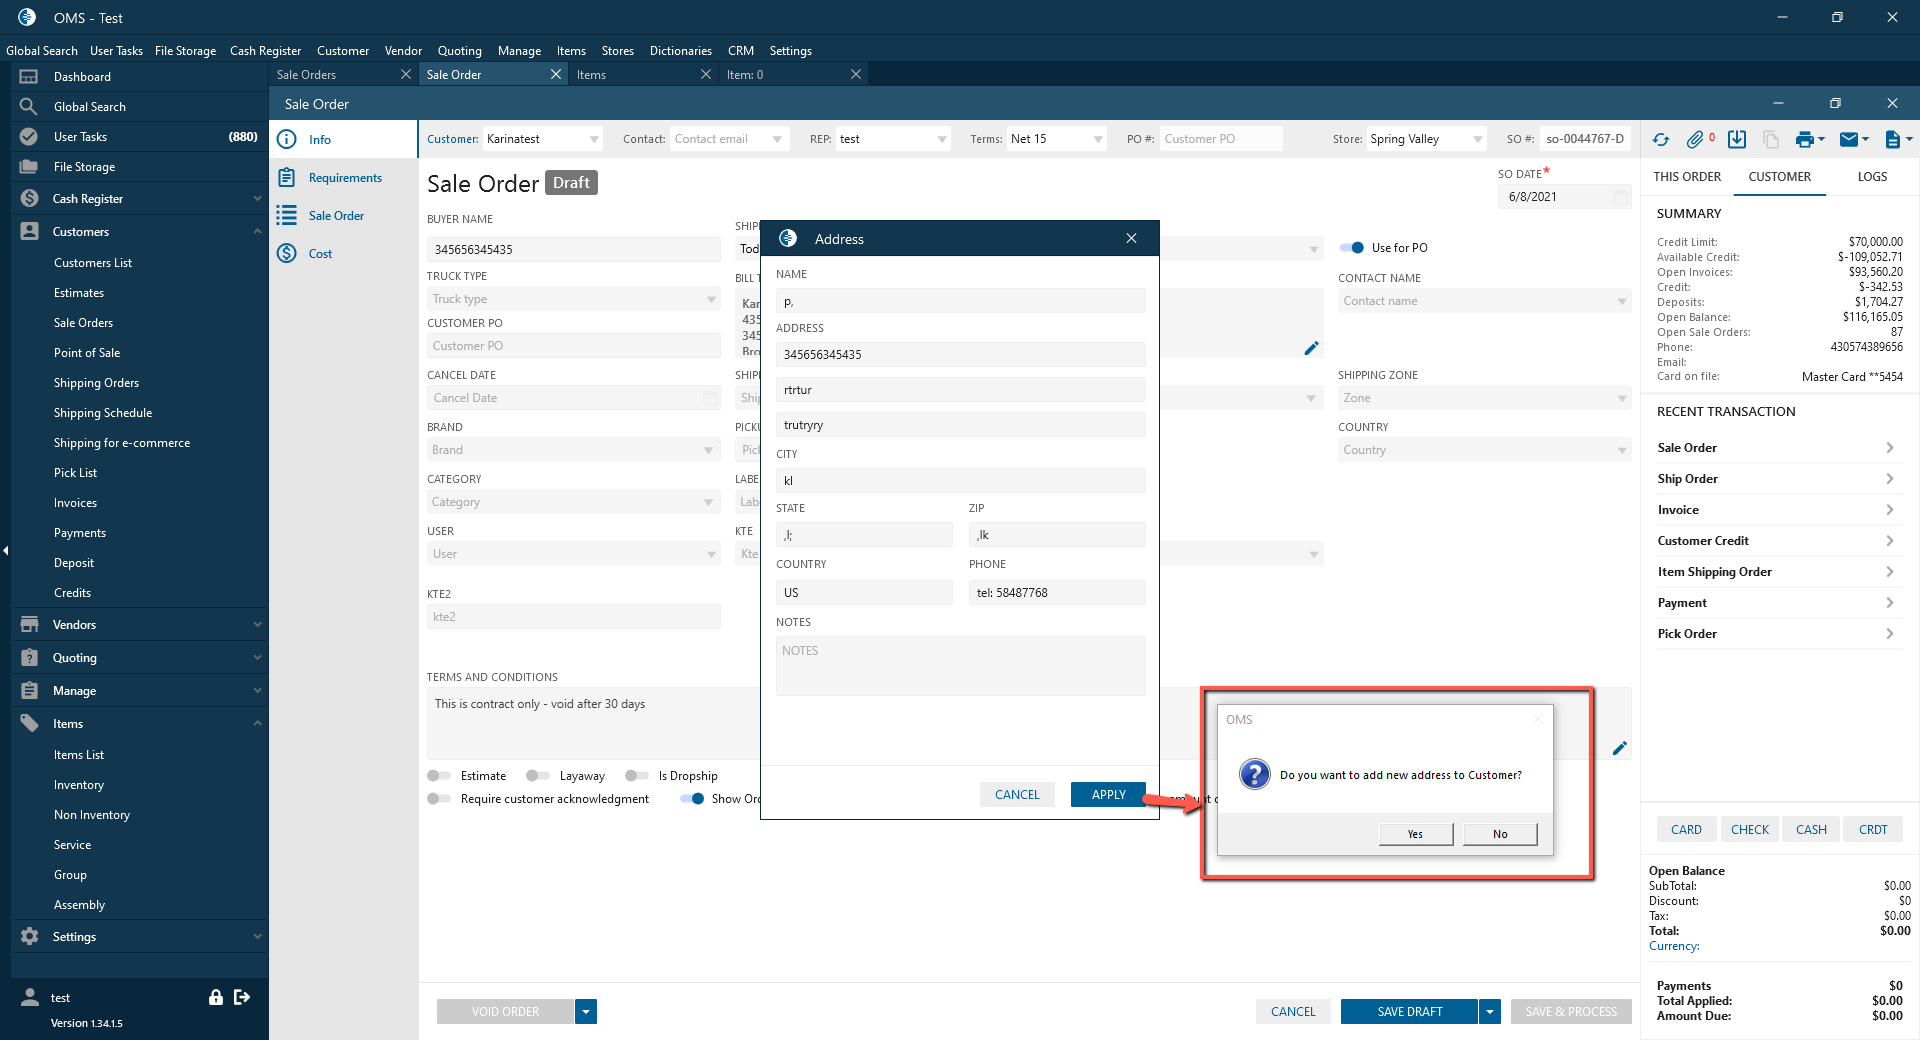Click CANCEL in Address dialog
This screenshot has width=1920, height=1040.
(x=1017, y=795)
